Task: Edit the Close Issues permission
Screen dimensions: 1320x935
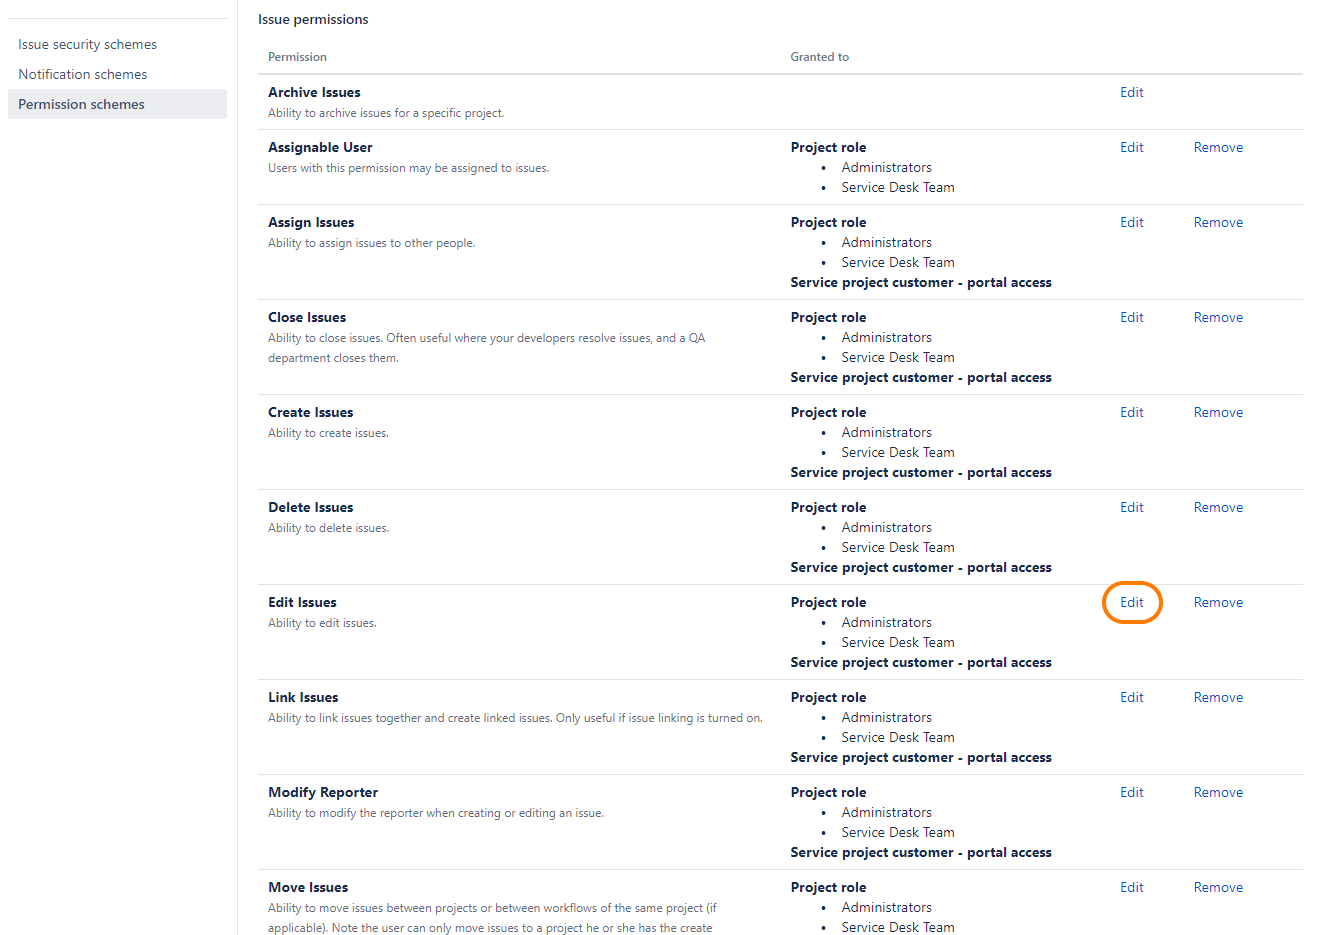Action: tap(1131, 317)
